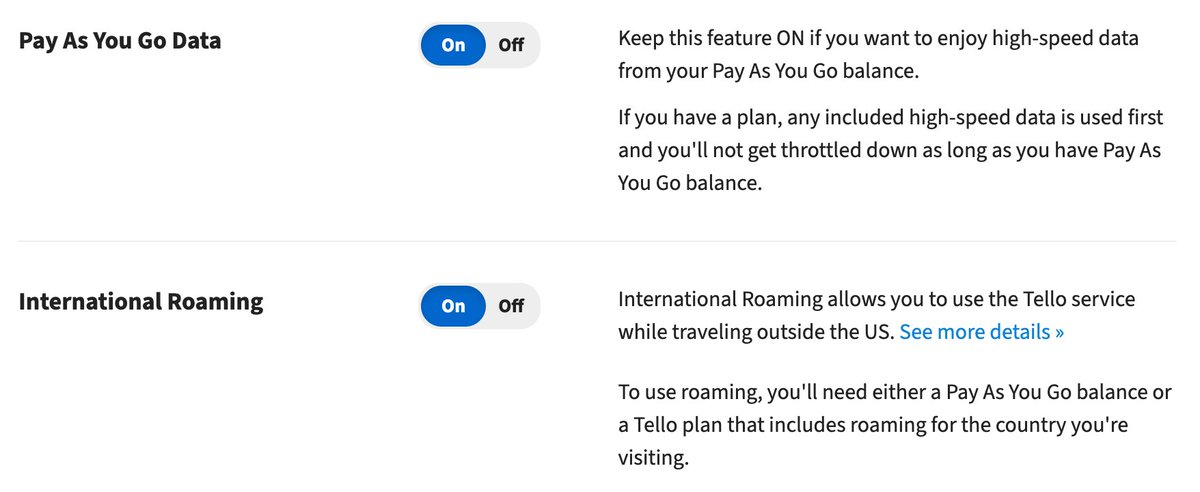Select On for International Roaming
The height and width of the screenshot is (492, 1200).
[x=453, y=306]
